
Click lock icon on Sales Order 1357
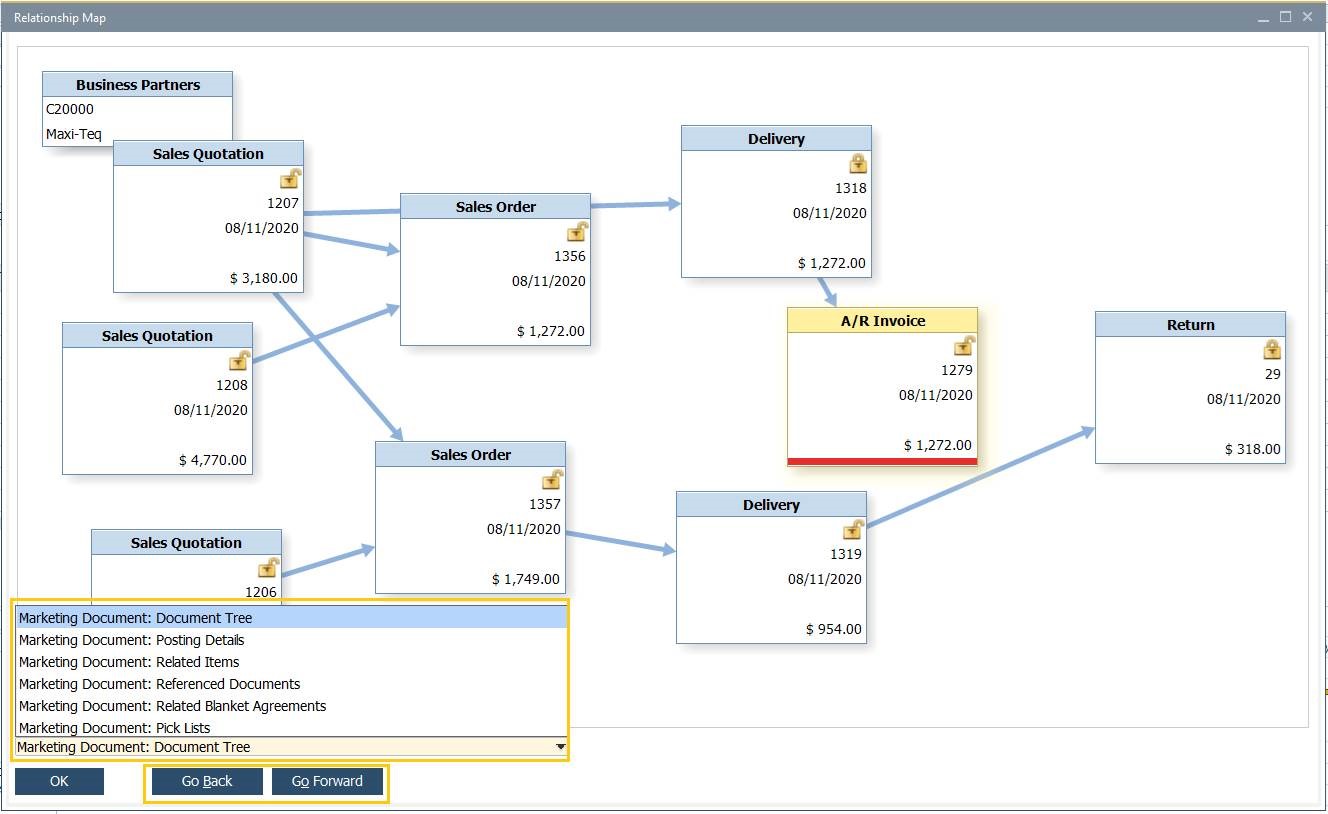coord(552,480)
